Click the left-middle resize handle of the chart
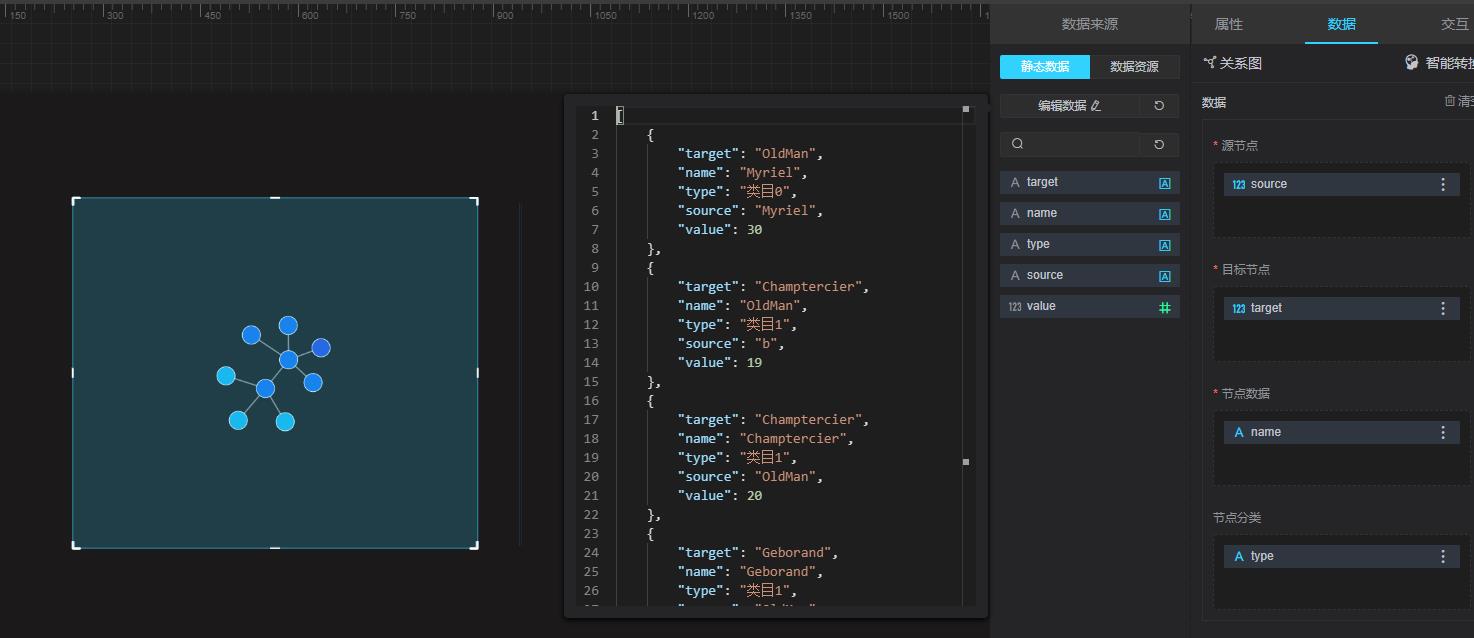The image size is (1474, 638). click(x=73, y=373)
